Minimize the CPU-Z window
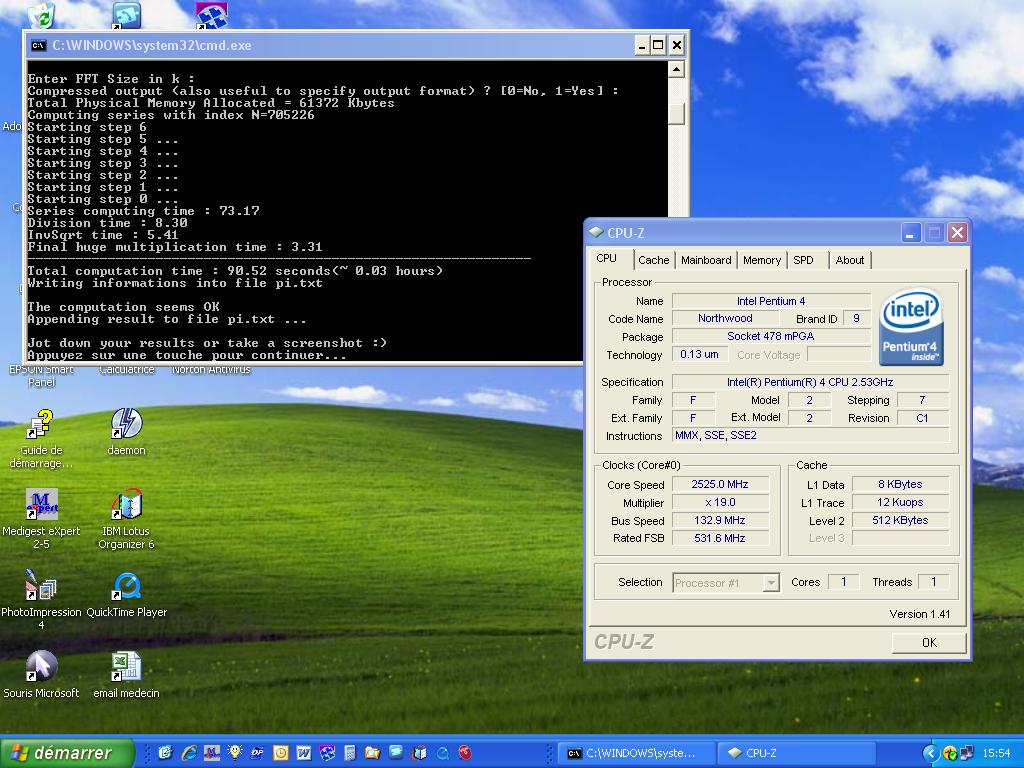1024x768 pixels. click(910, 232)
